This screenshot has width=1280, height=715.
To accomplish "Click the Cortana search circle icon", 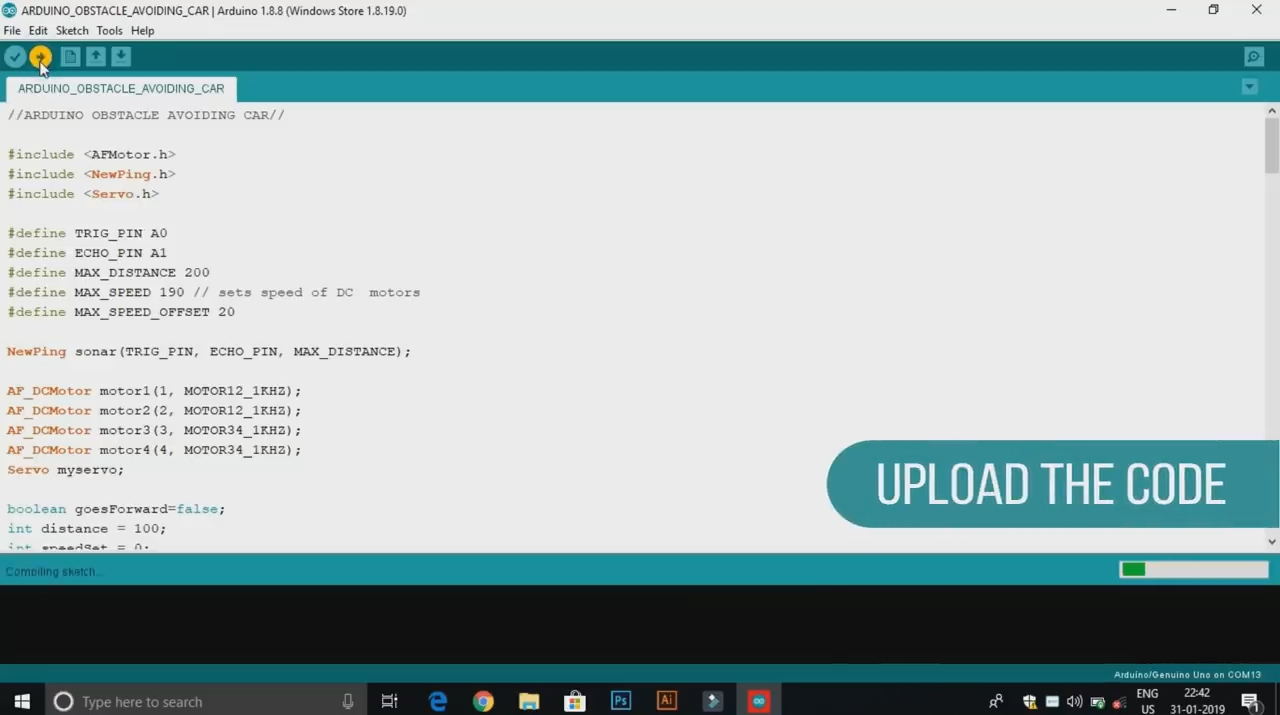I will [x=63, y=702].
